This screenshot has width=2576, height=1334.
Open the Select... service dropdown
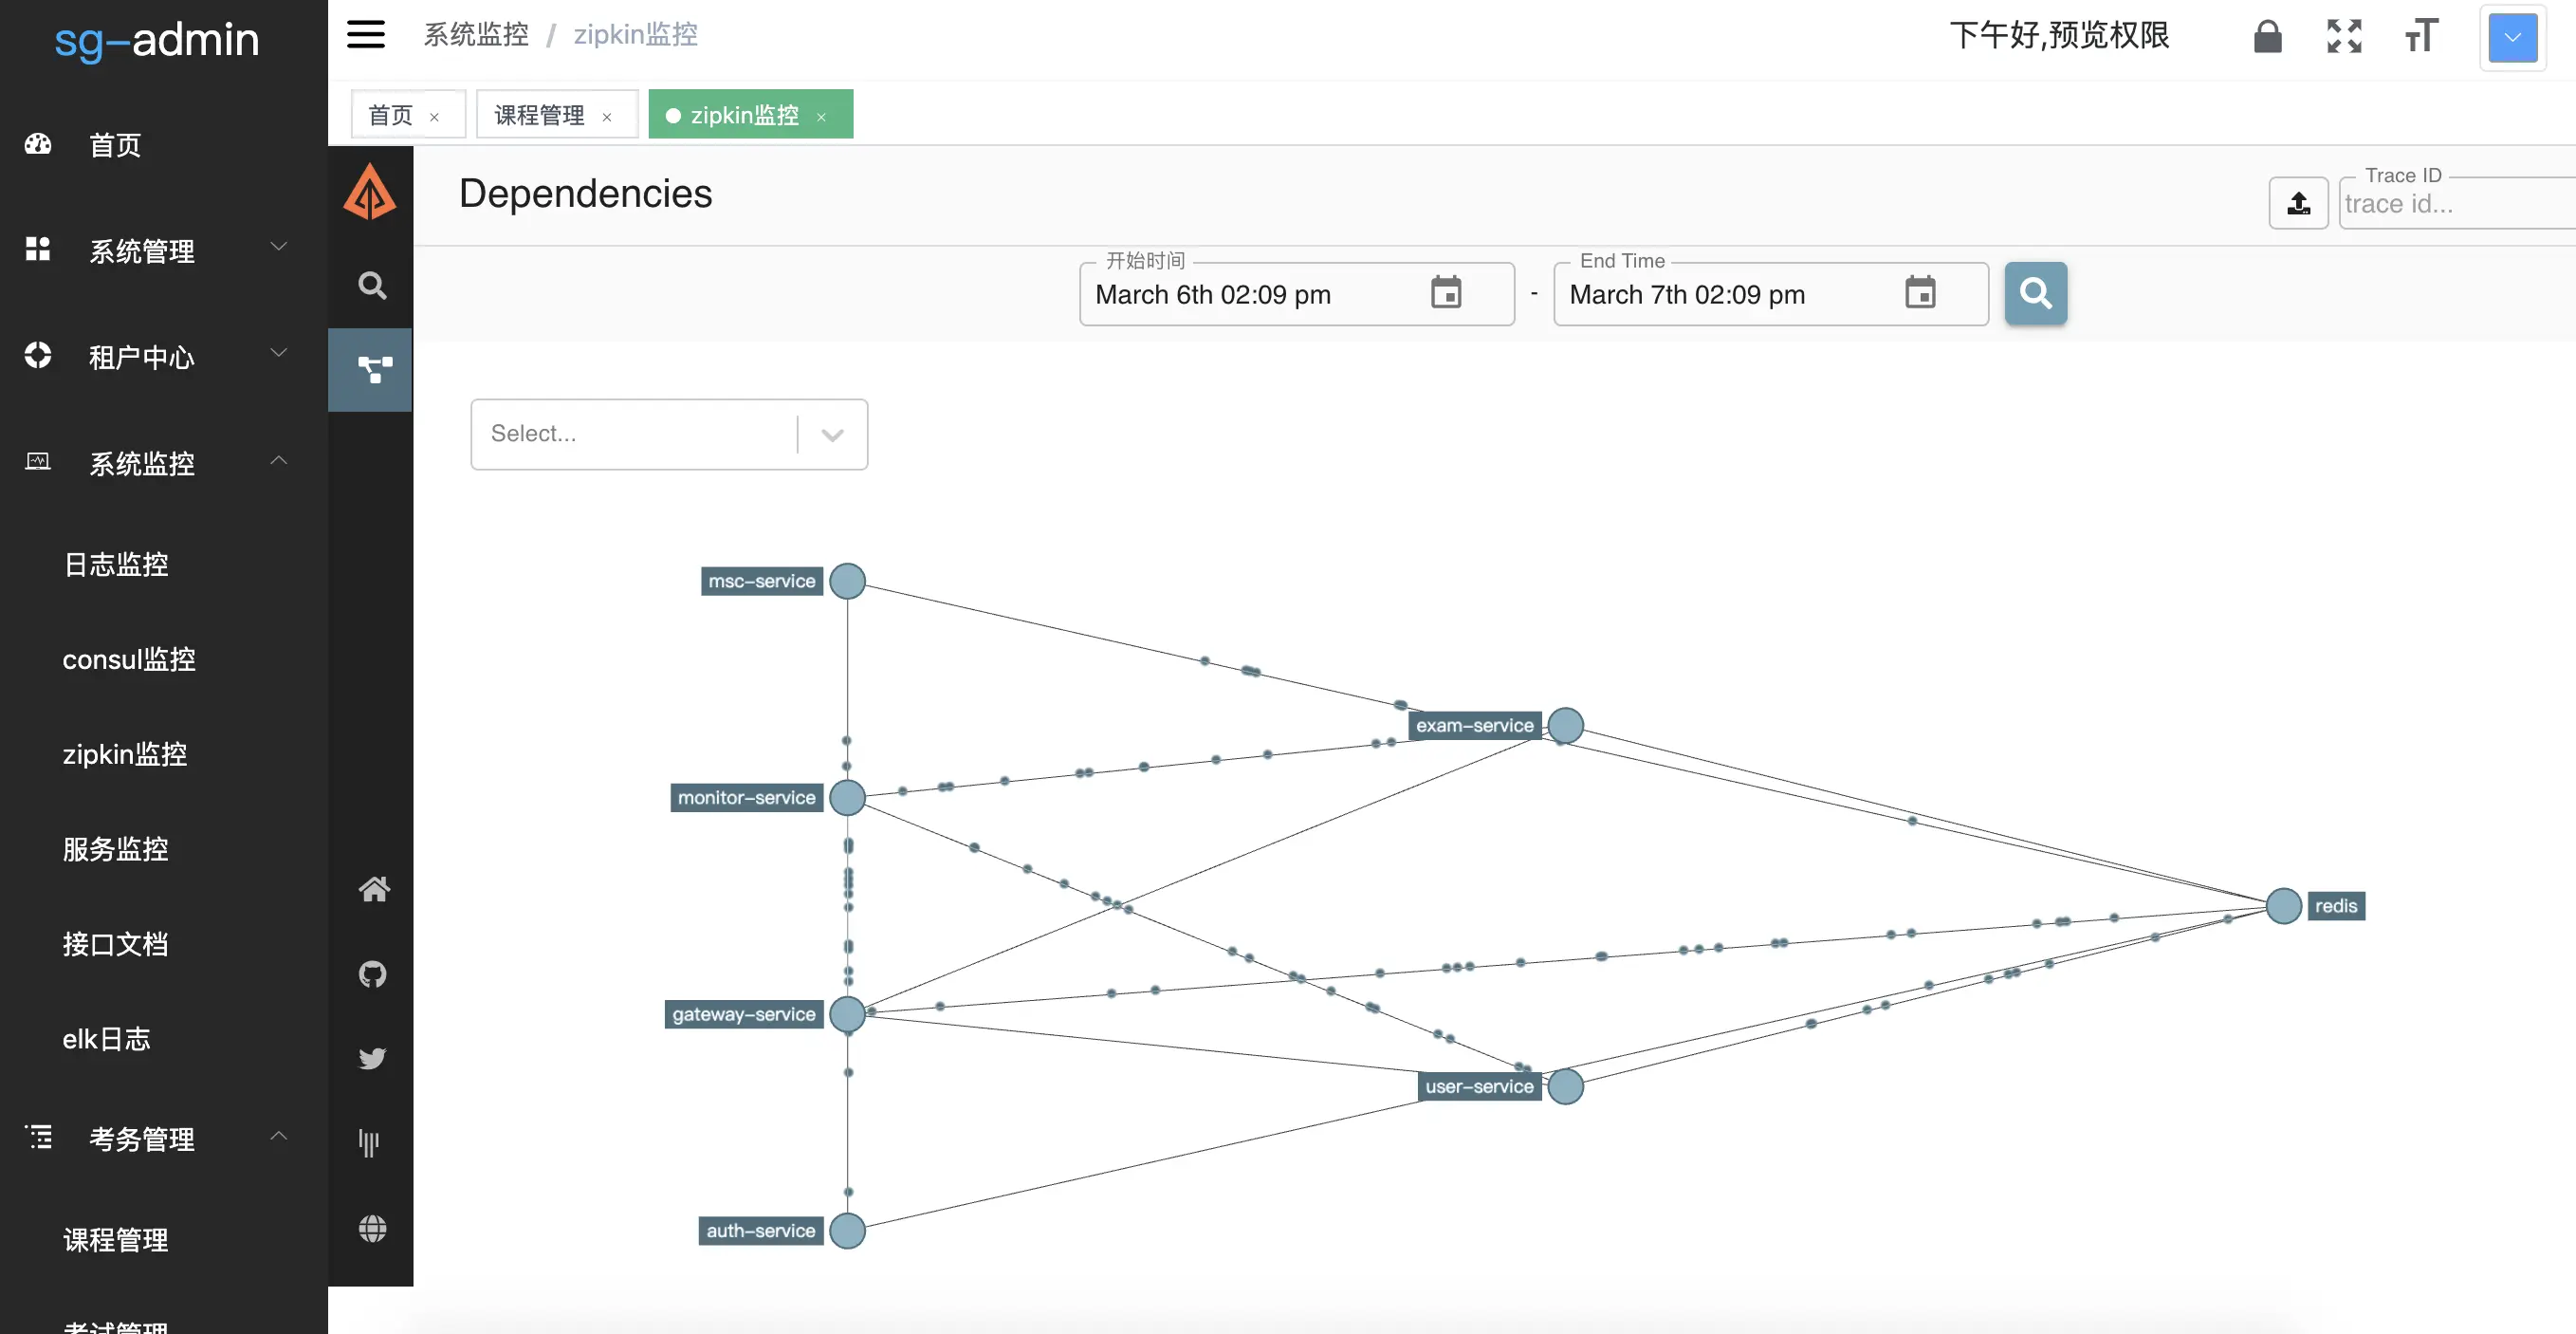668,434
